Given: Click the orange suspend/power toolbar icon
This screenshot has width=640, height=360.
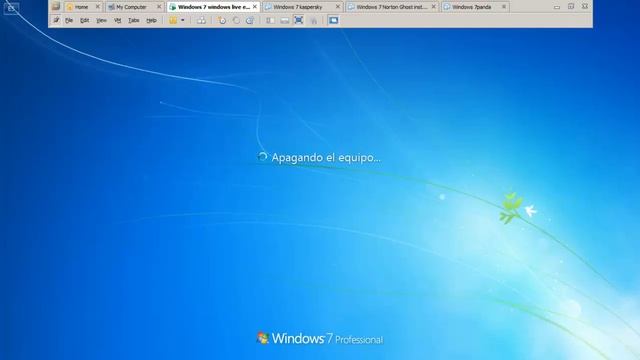Looking at the screenshot, I should pyautogui.click(x=173, y=20).
